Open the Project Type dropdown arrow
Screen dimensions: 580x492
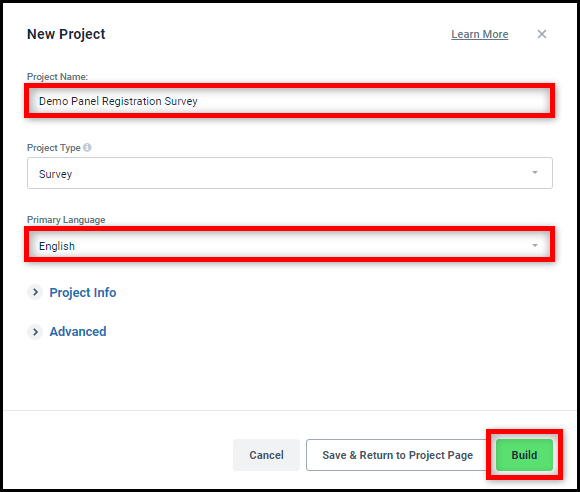tap(535, 172)
